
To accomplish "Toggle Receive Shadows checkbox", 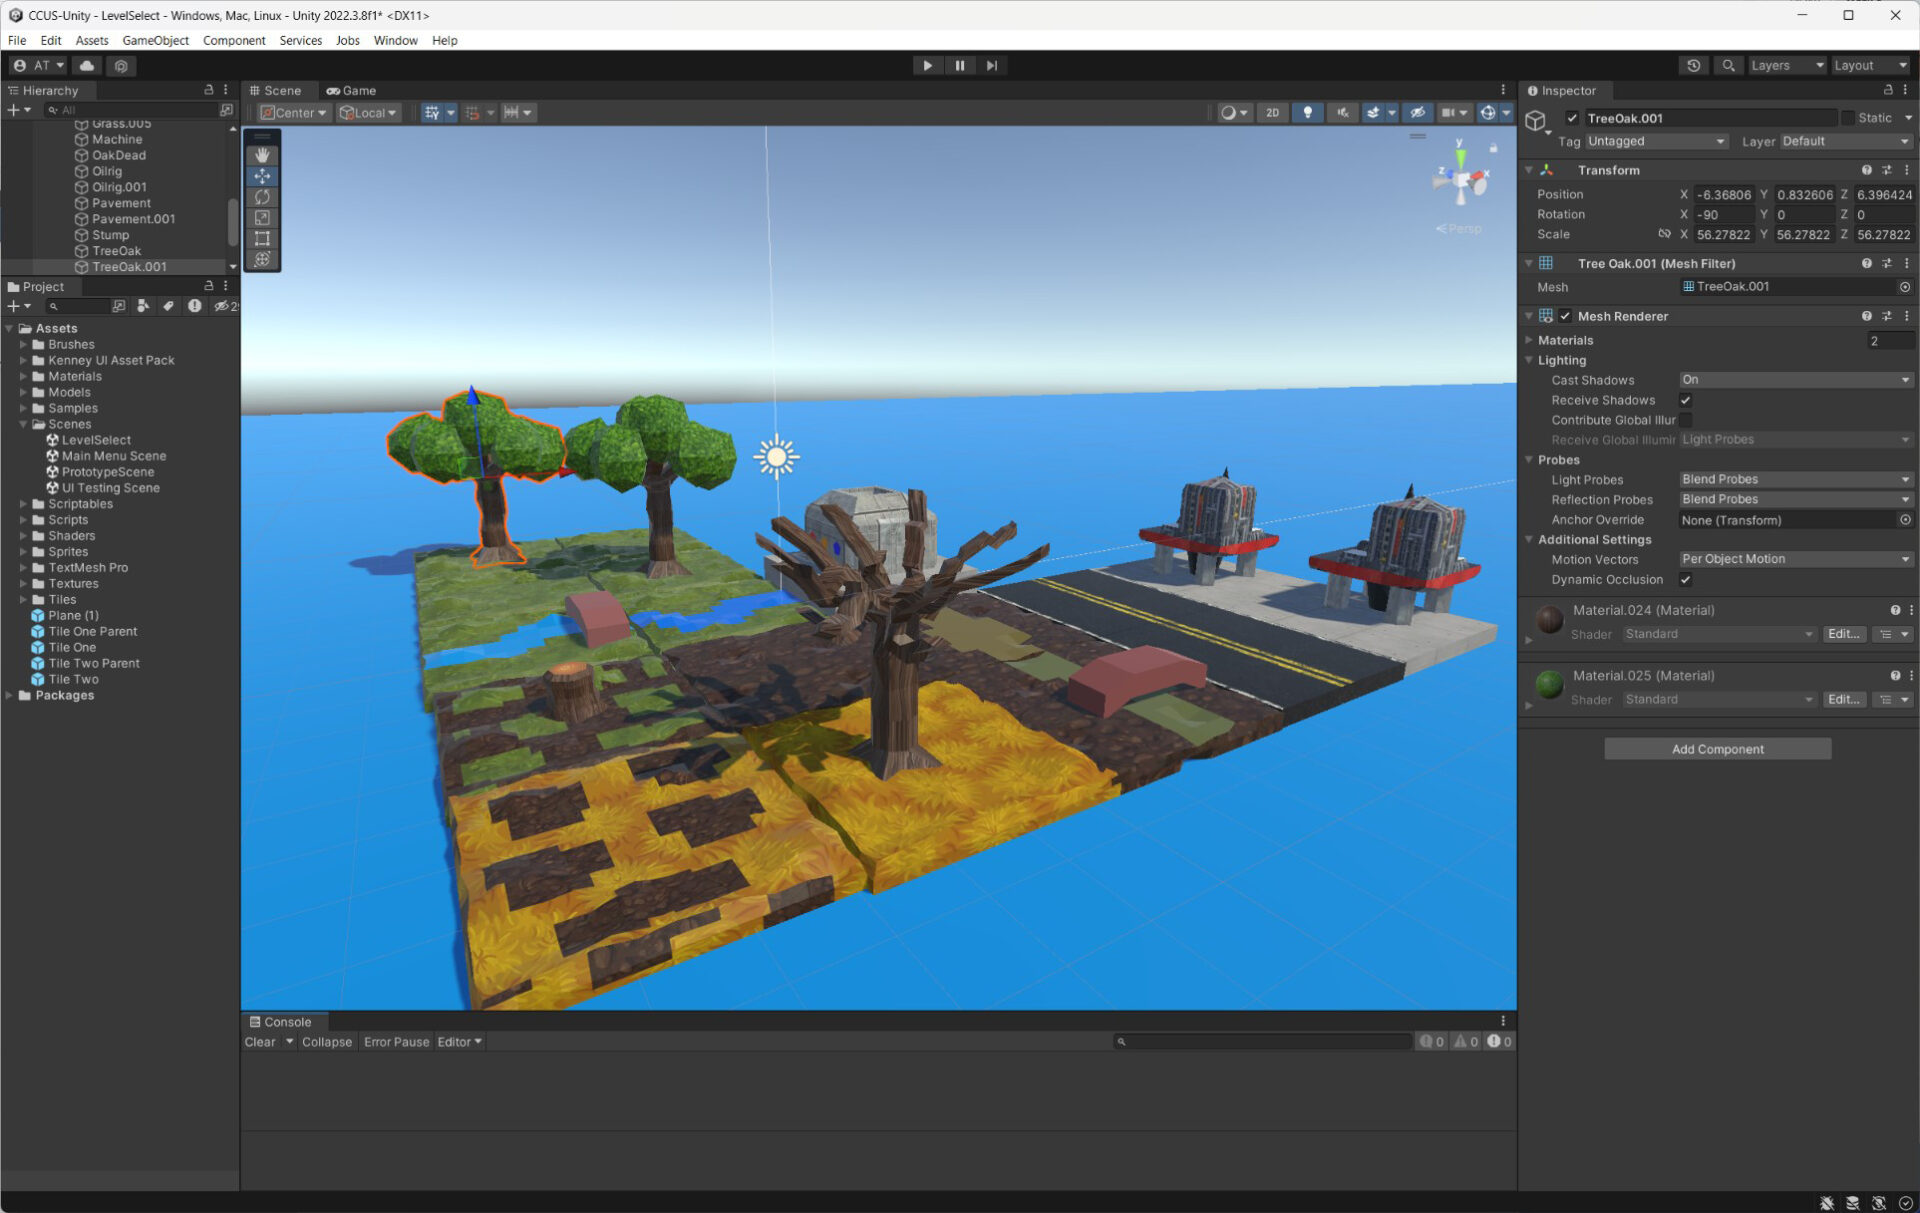I will [x=1686, y=400].
